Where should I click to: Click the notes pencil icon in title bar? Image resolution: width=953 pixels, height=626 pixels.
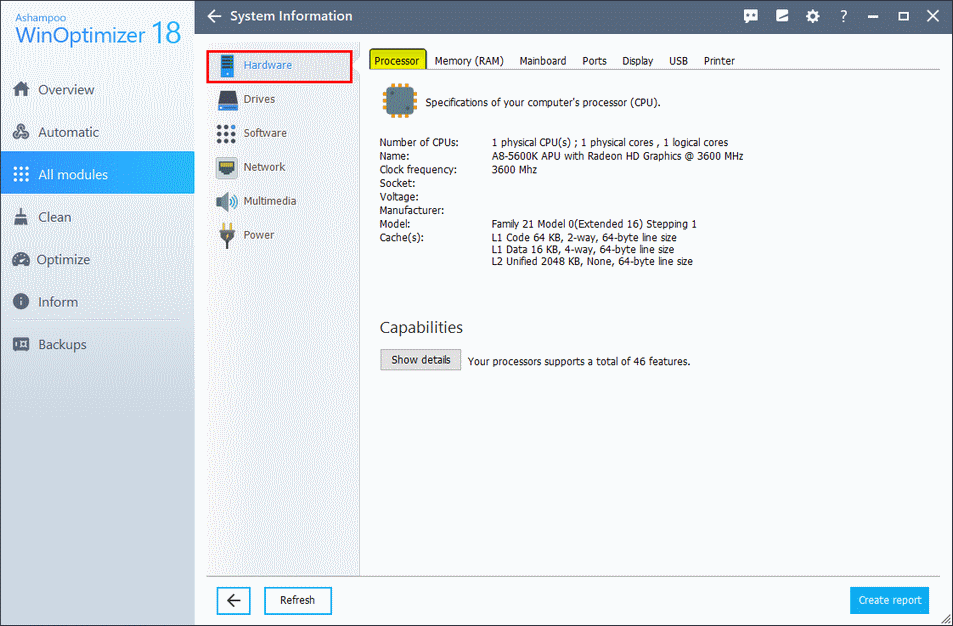click(x=782, y=16)
